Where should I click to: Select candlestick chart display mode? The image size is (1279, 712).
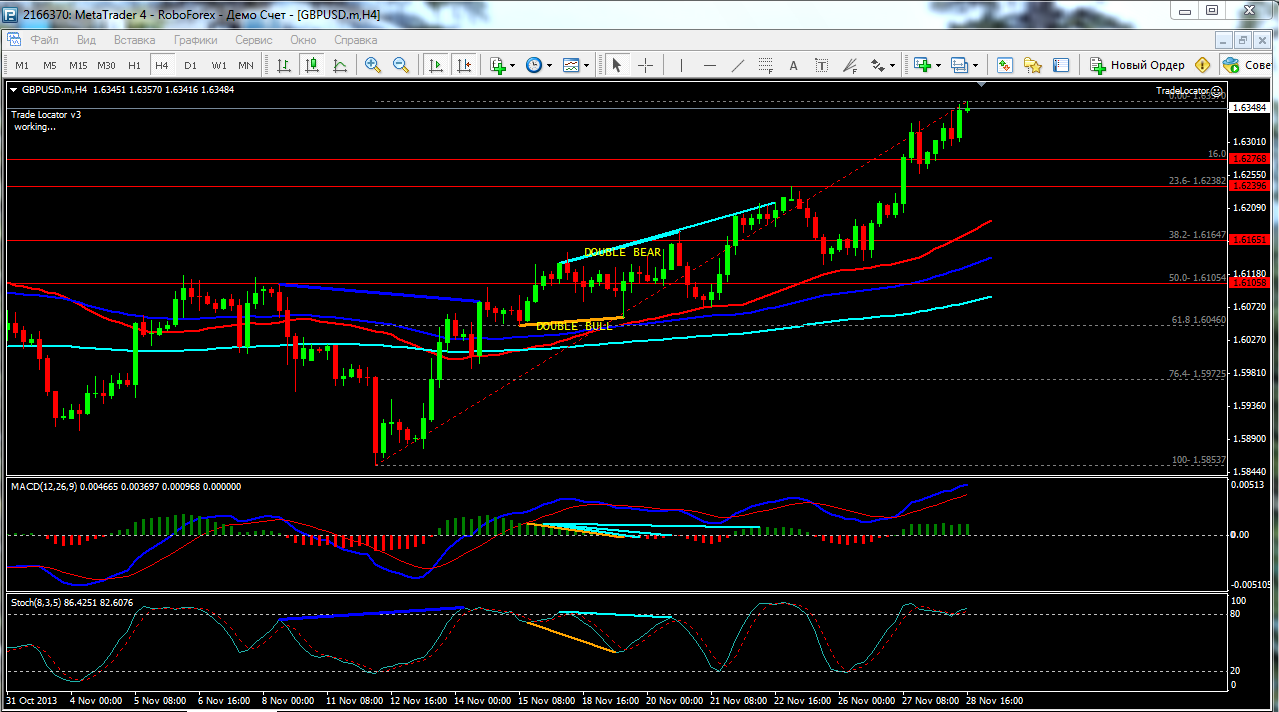click(312, 65)
